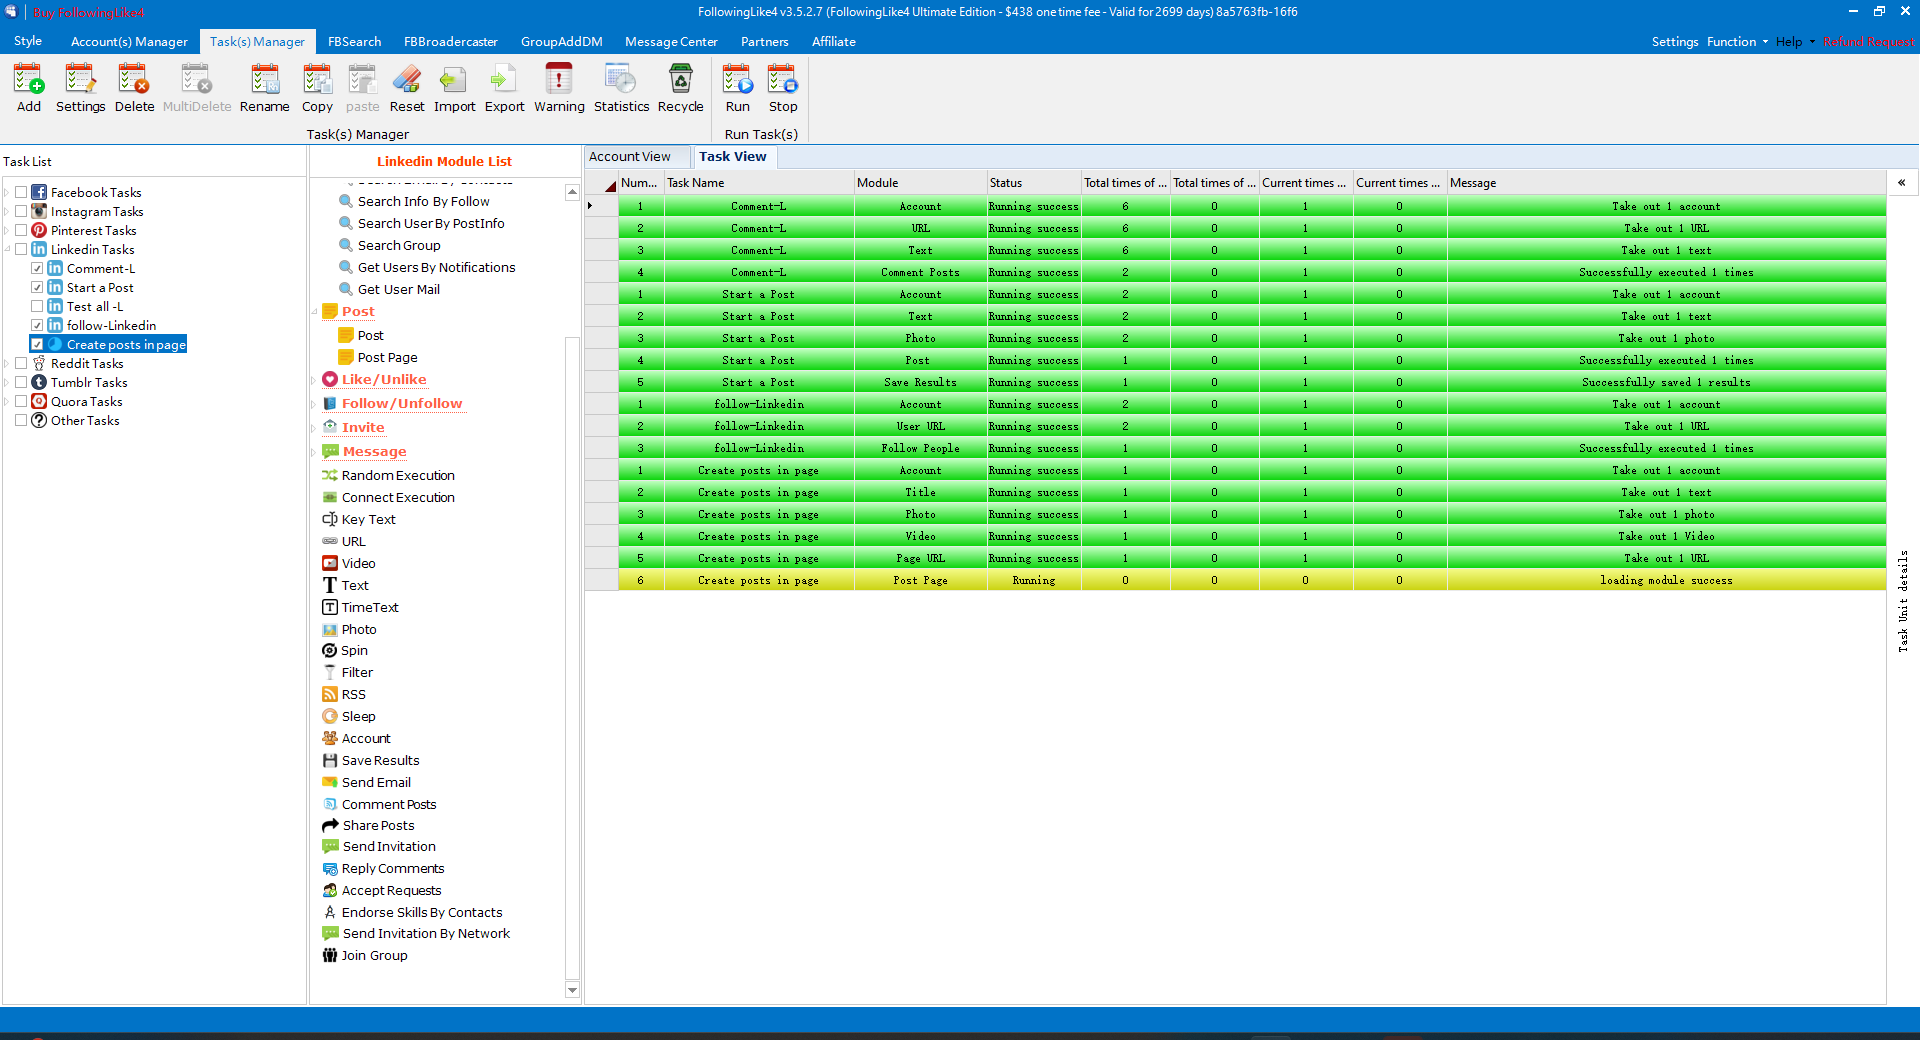This screenshot has width=1920, height=1040.
Task: Open the Style menu
Action: 28,41
